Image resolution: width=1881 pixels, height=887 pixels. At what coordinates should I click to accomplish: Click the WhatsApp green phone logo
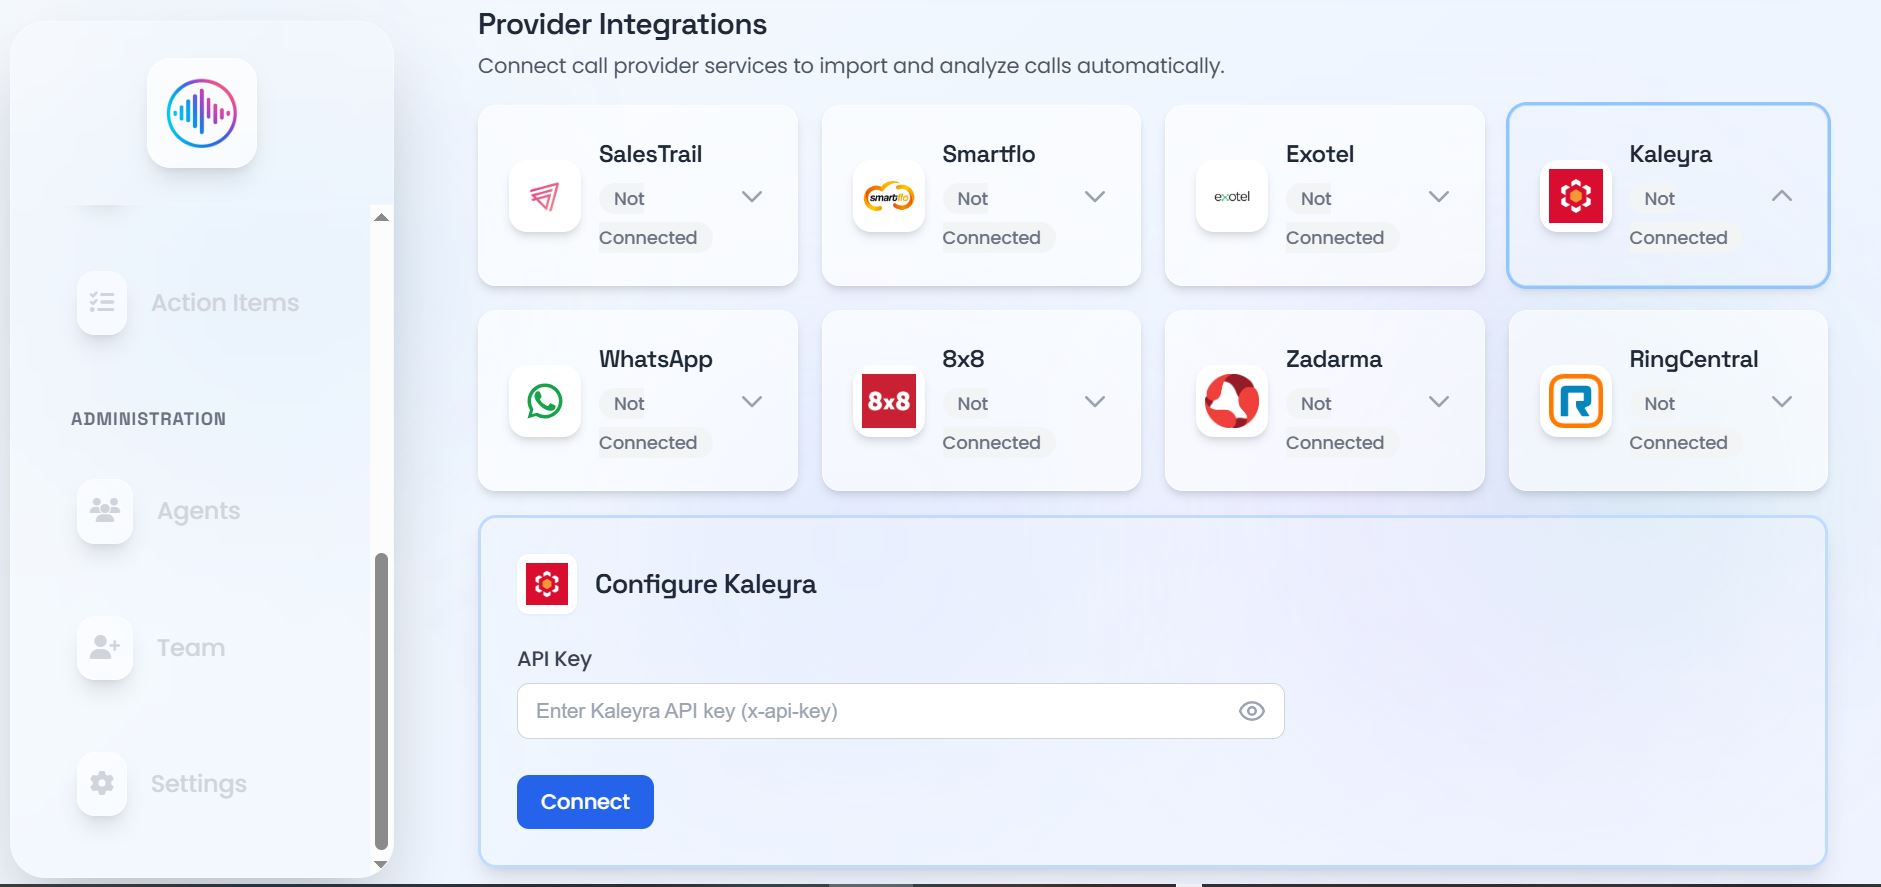pos(545,401)
